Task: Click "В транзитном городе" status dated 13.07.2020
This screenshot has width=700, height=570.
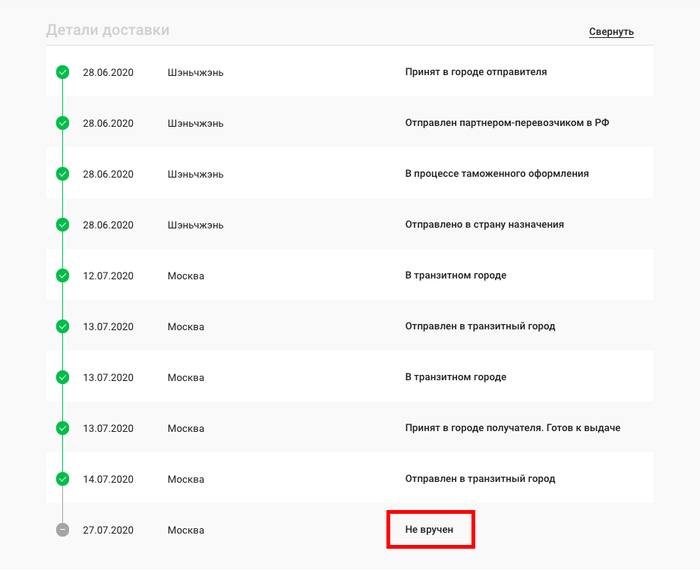Action: [456, 377]
